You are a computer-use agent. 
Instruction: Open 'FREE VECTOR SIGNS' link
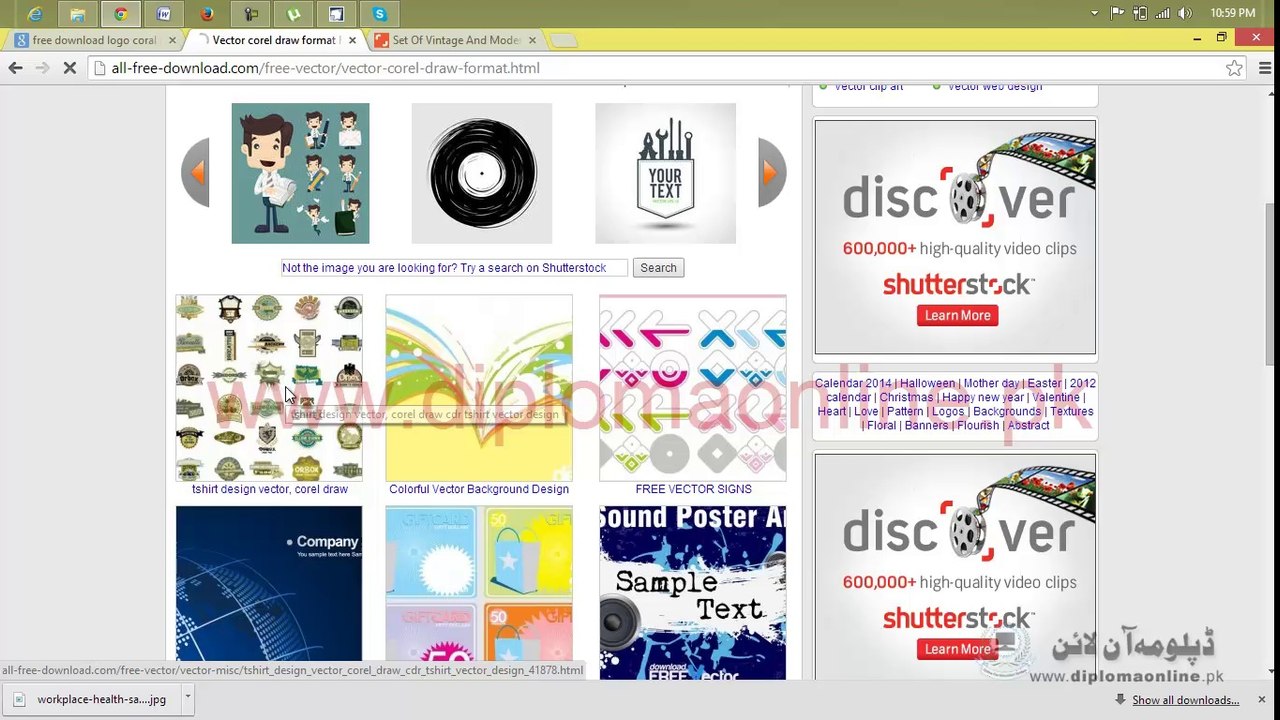pos(693,489)
